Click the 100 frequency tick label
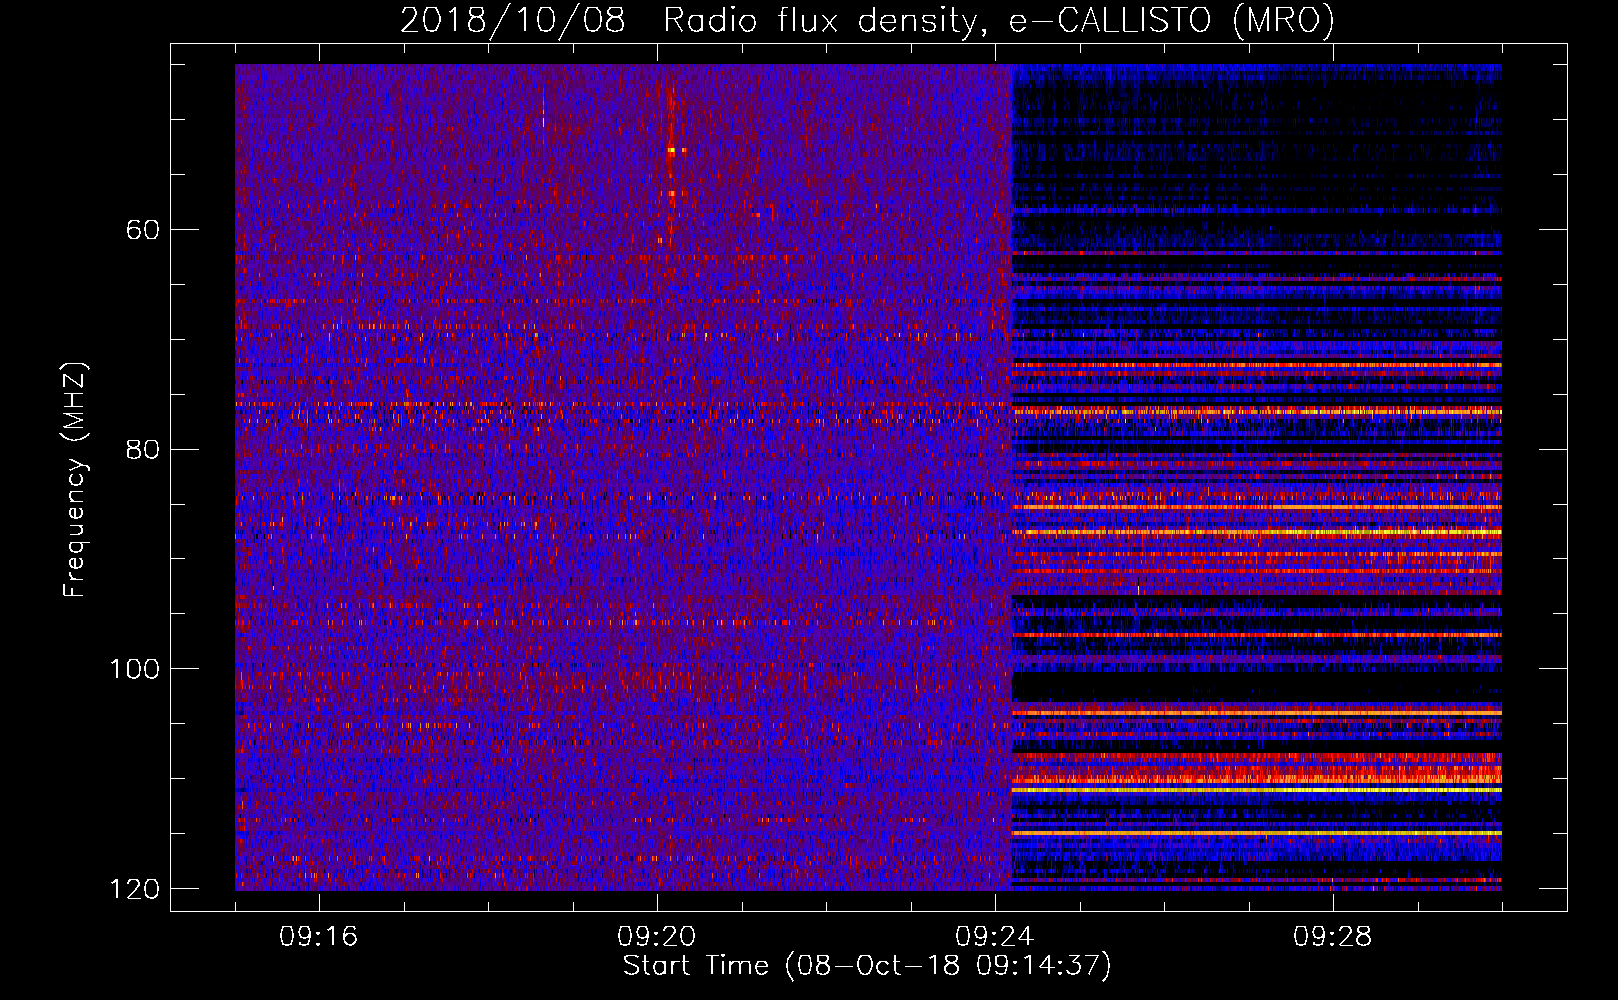1618x1000 pixels. point(134,669)
